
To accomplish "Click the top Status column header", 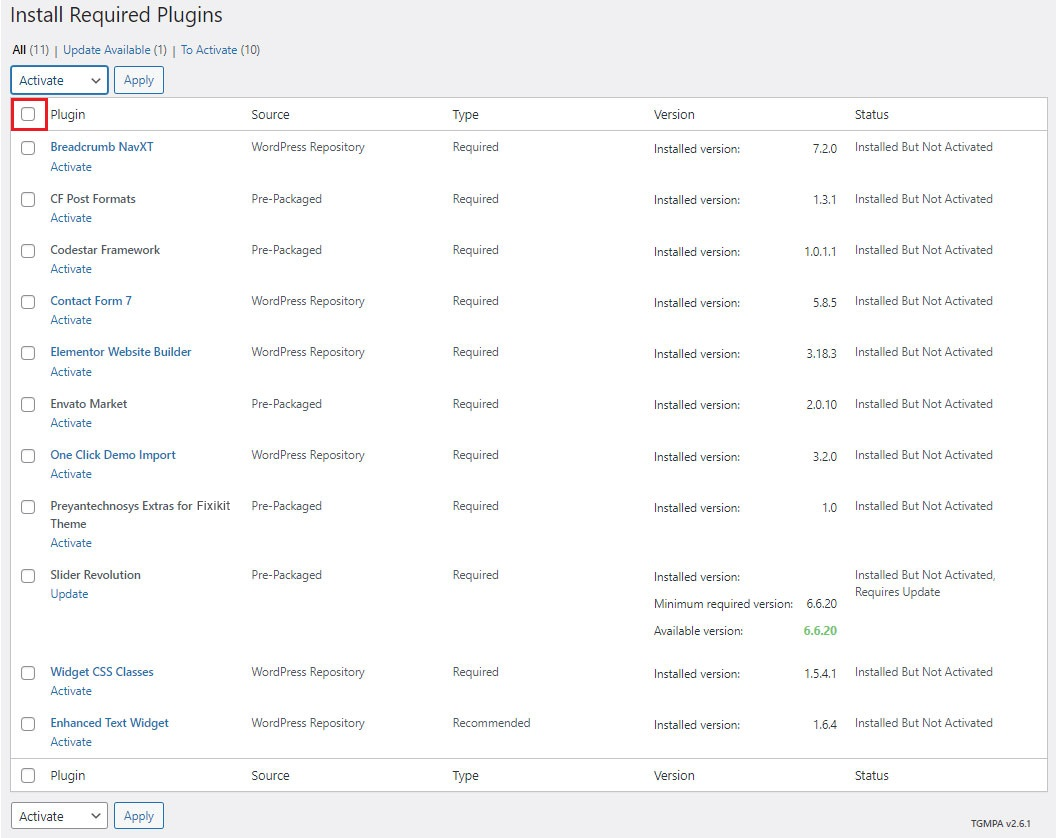I will (872, 115).
